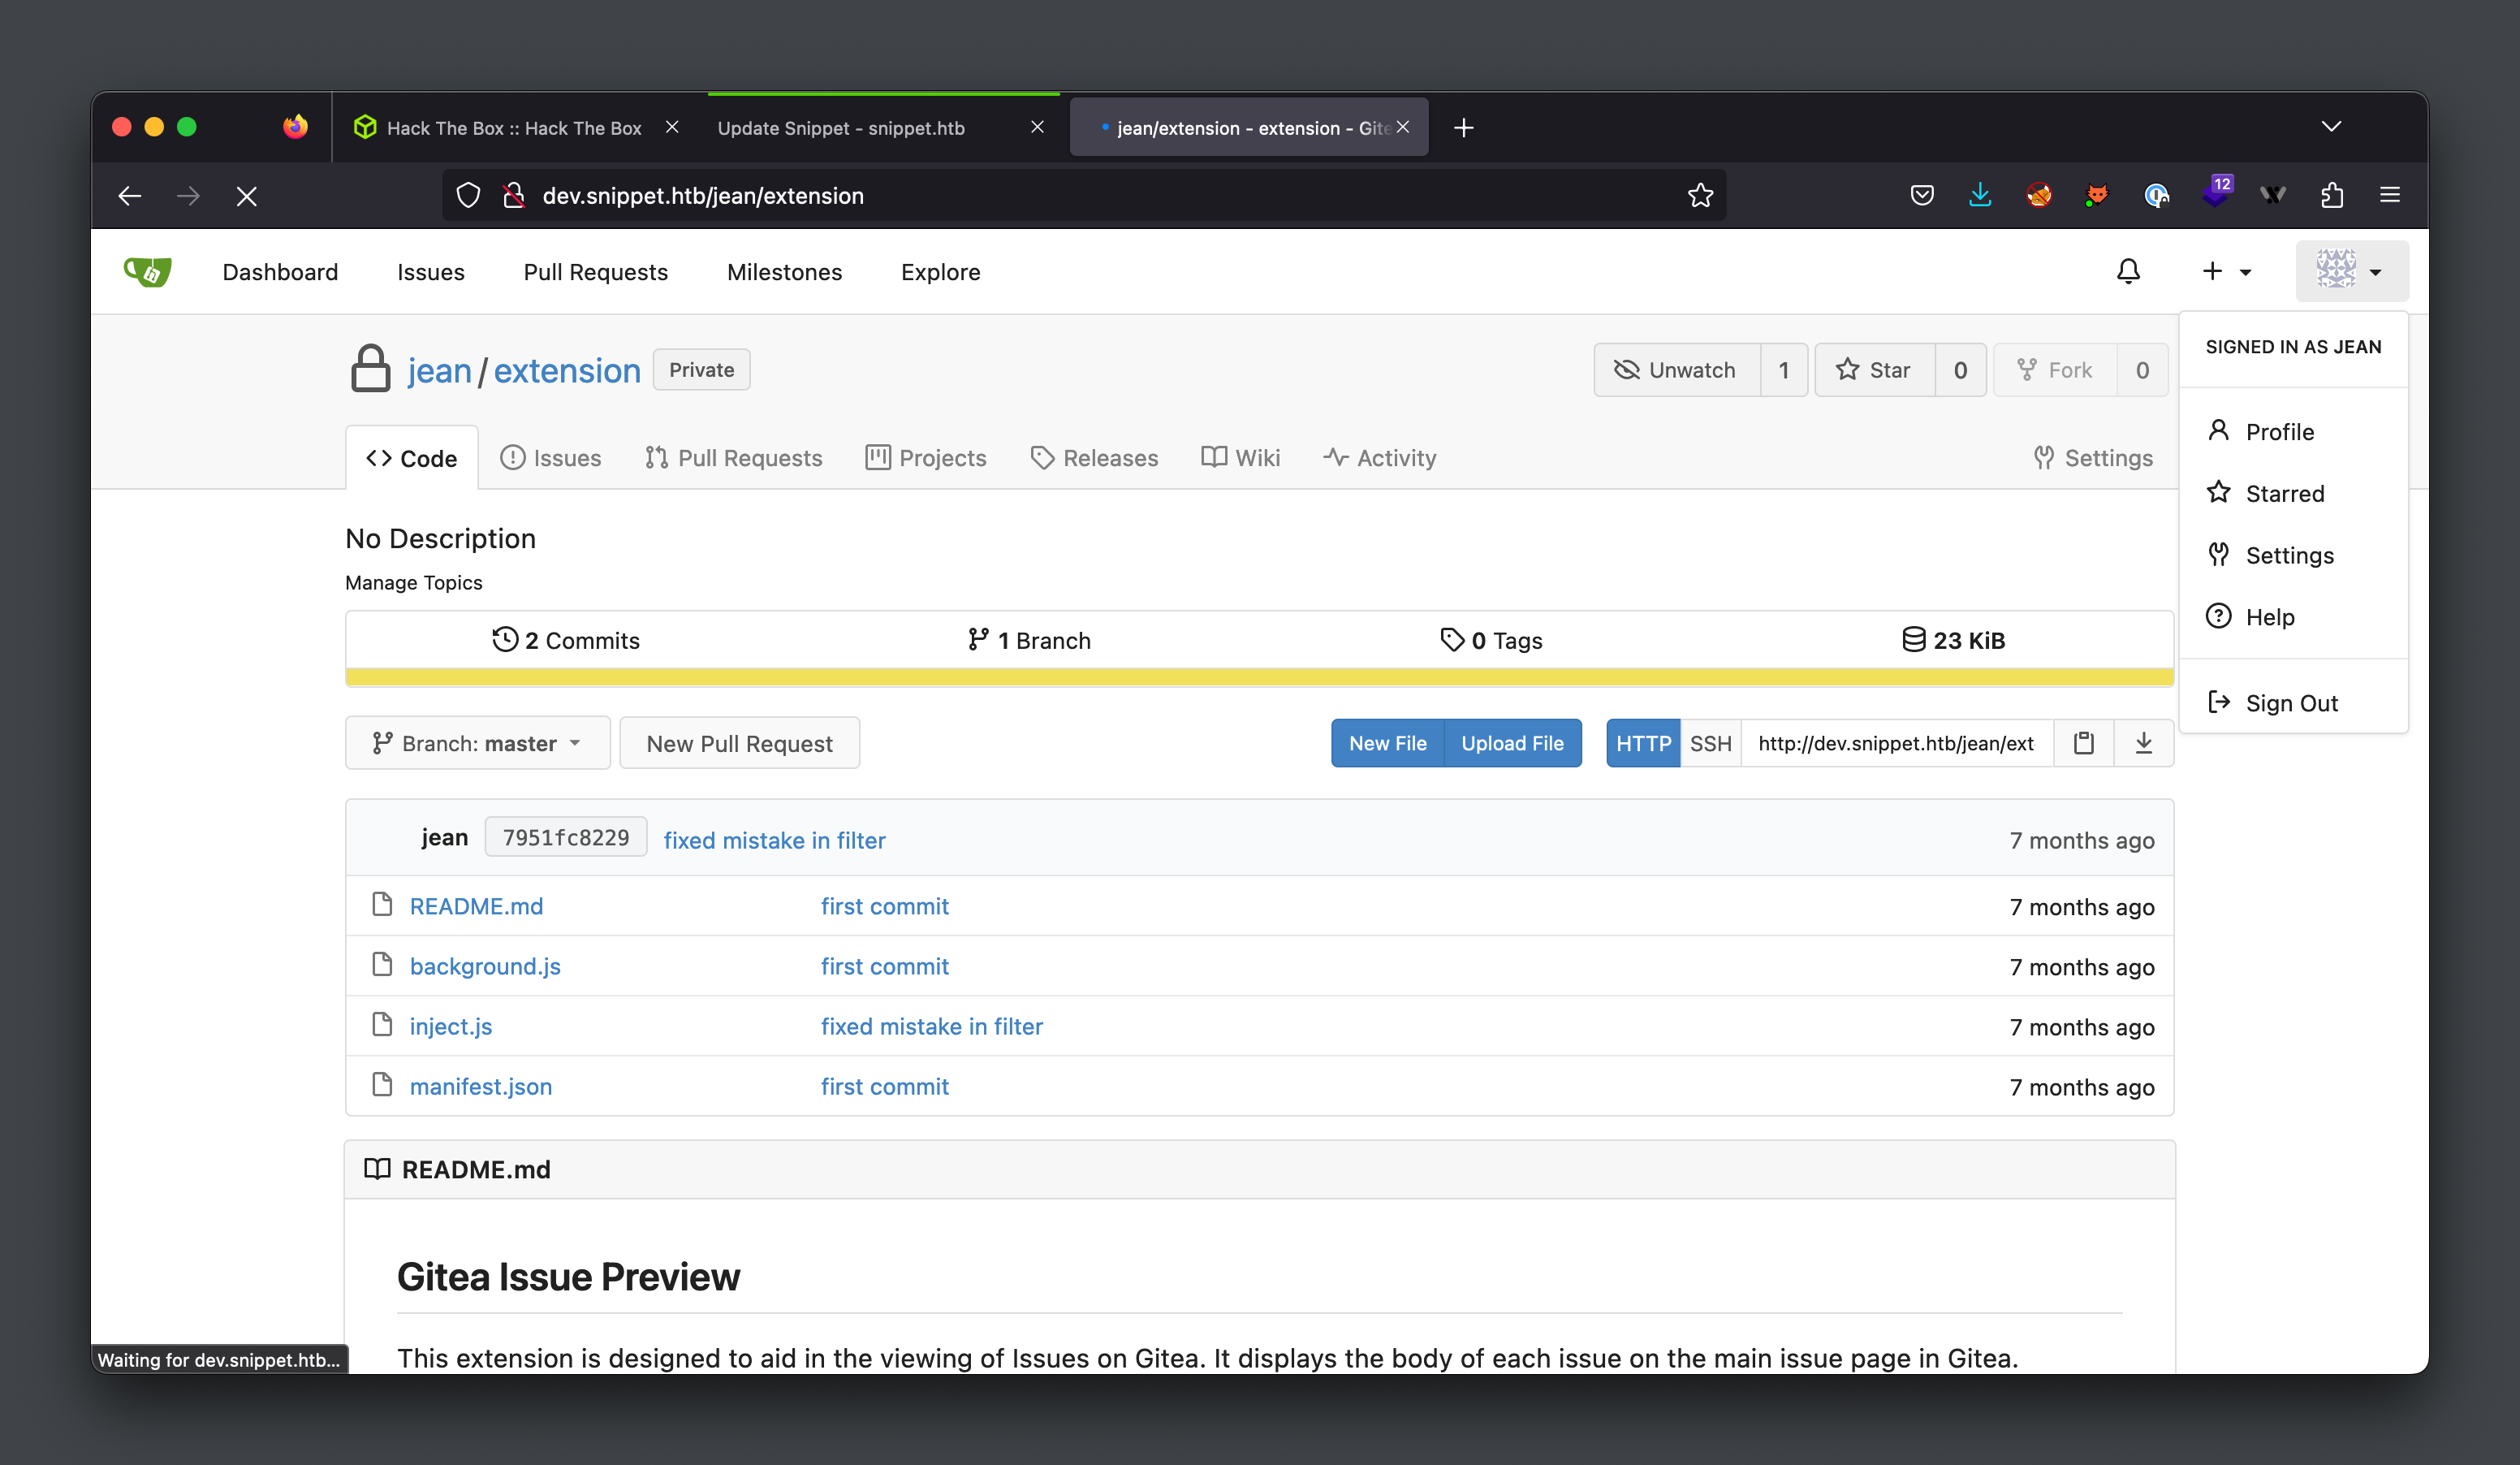Select the Code tab
The height and width of the screenshot is (1465, 2520).
tap(415, 457)
